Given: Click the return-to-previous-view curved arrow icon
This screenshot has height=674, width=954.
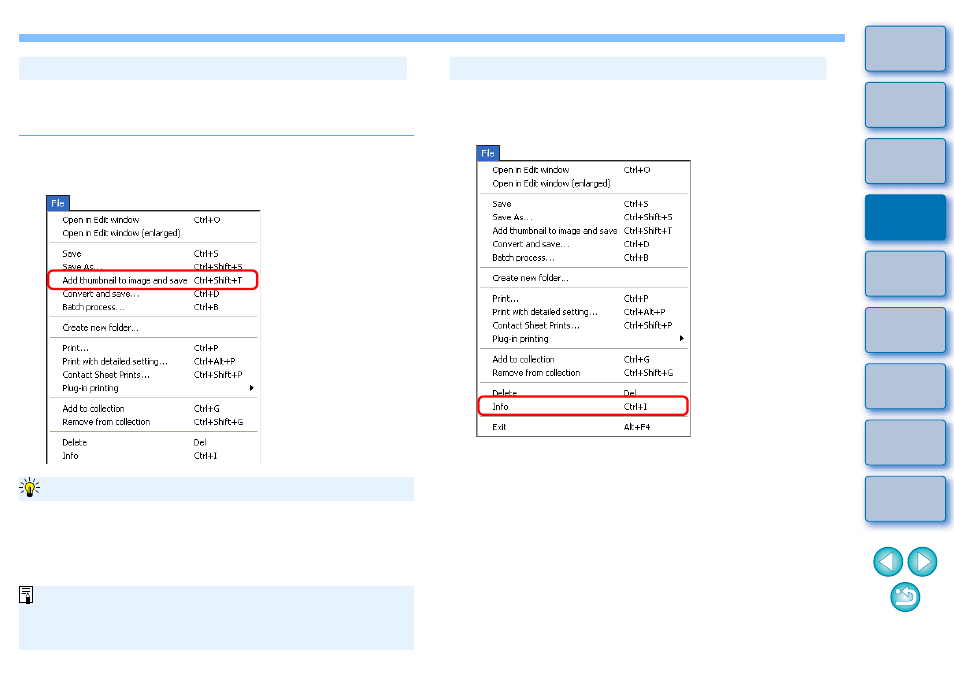Looking at the screenshot, I should tap(905, 597).
